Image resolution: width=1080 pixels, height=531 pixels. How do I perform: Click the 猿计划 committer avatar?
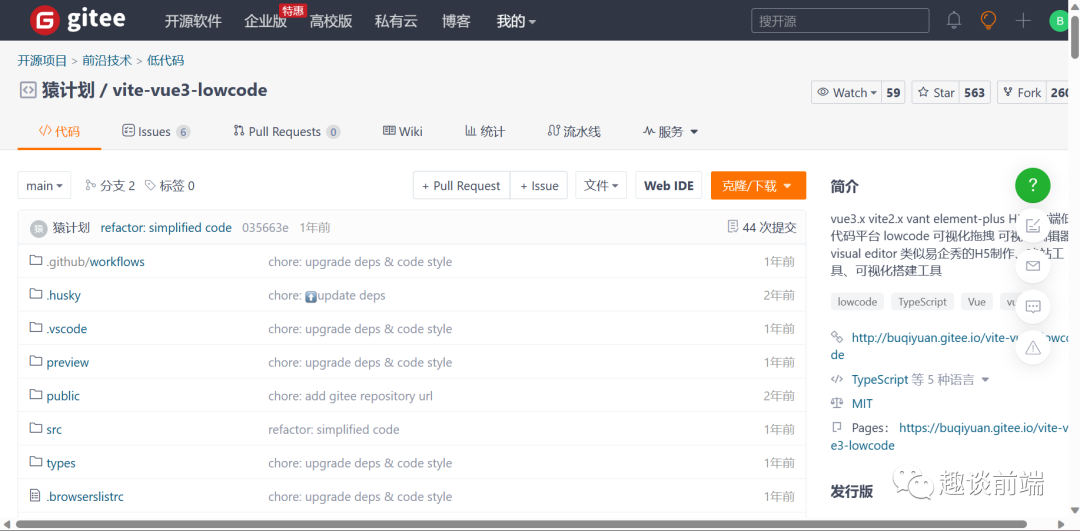pos(39,228)
